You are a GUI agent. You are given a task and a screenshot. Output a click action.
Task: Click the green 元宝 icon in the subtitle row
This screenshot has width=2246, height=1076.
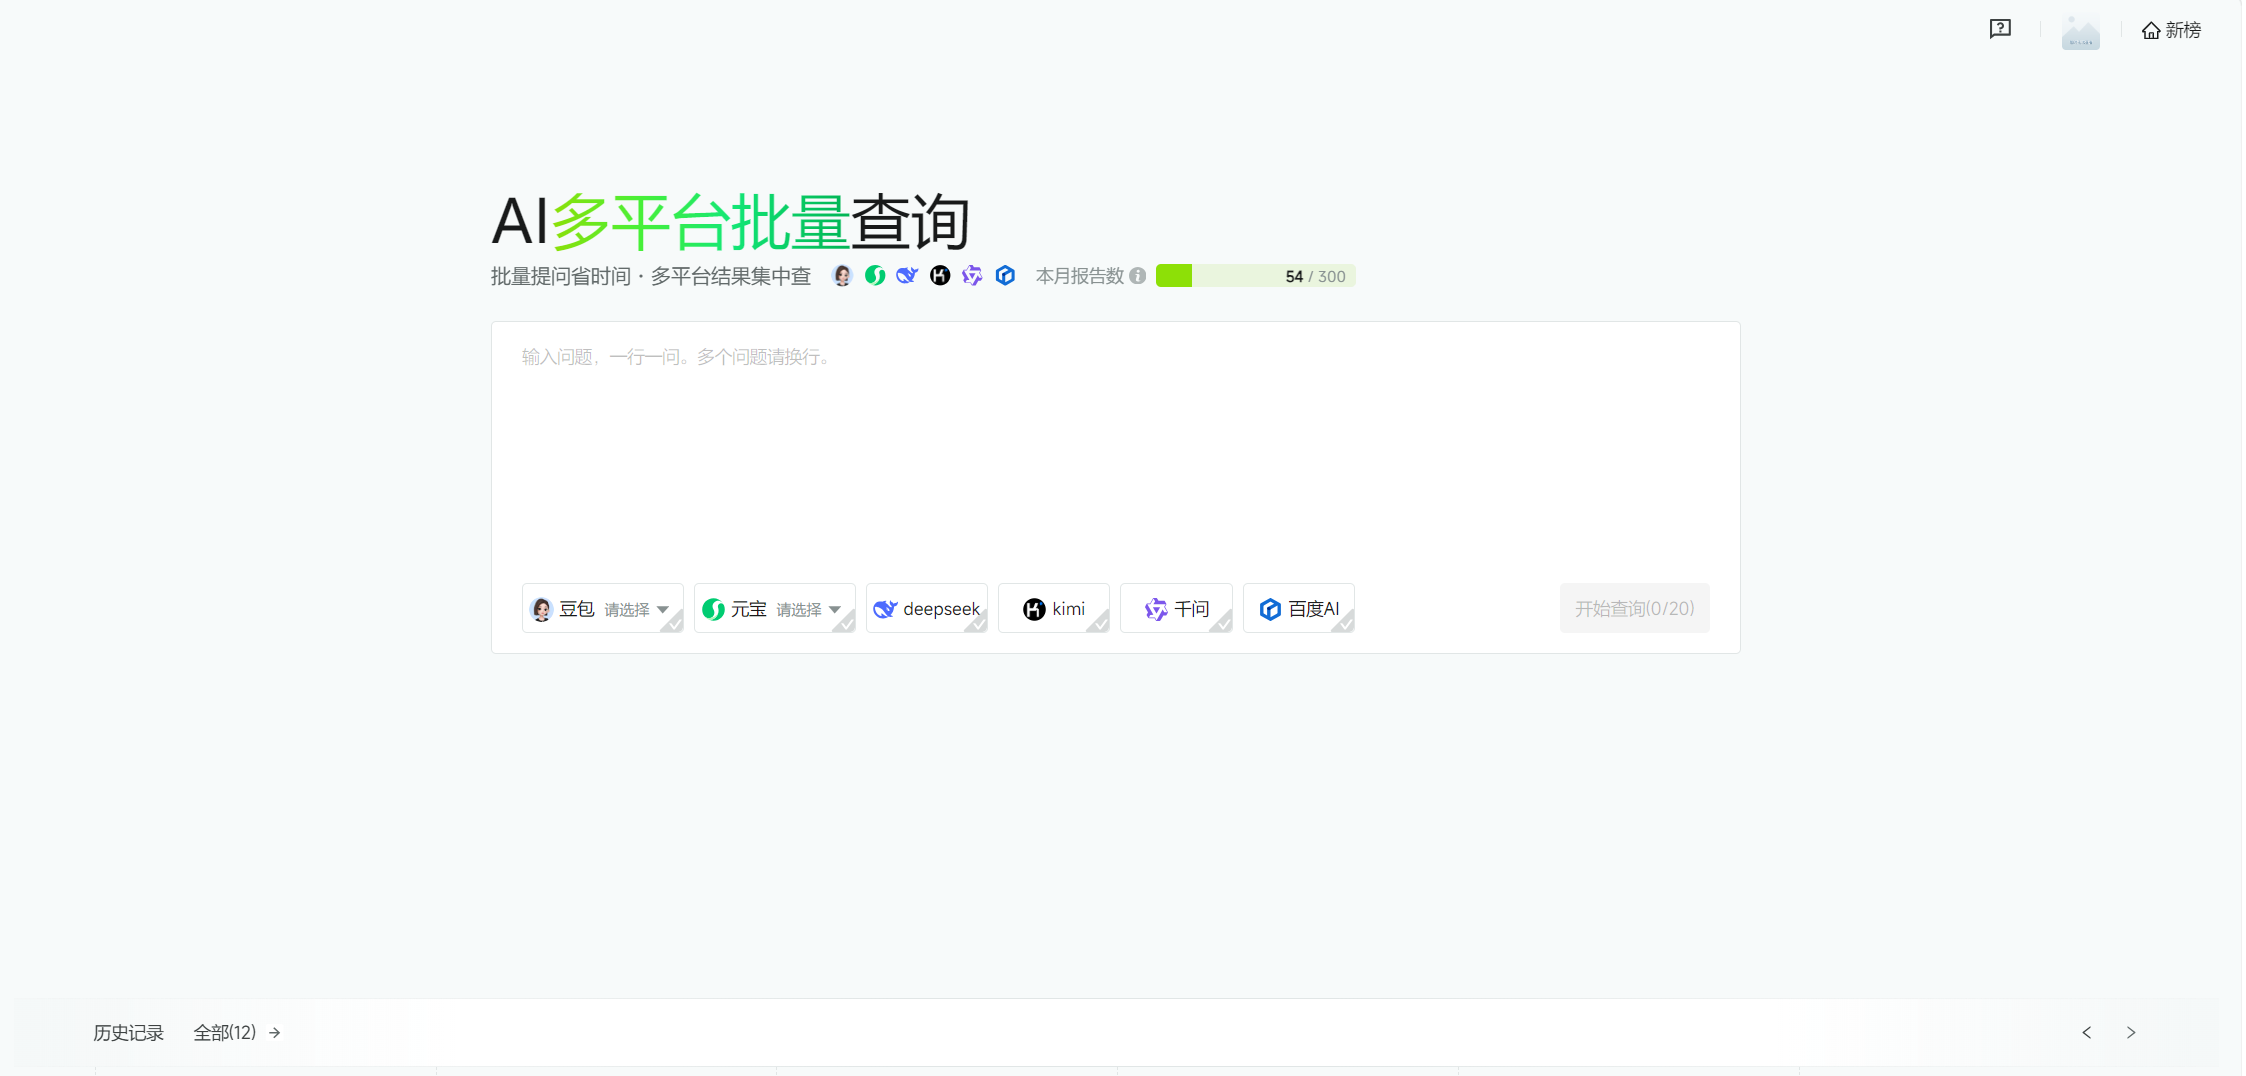875,275
